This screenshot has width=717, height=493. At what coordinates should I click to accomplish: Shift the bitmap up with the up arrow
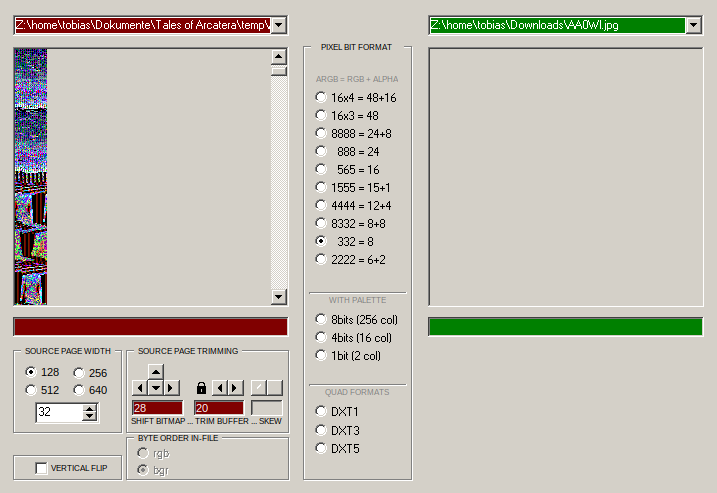156,372
